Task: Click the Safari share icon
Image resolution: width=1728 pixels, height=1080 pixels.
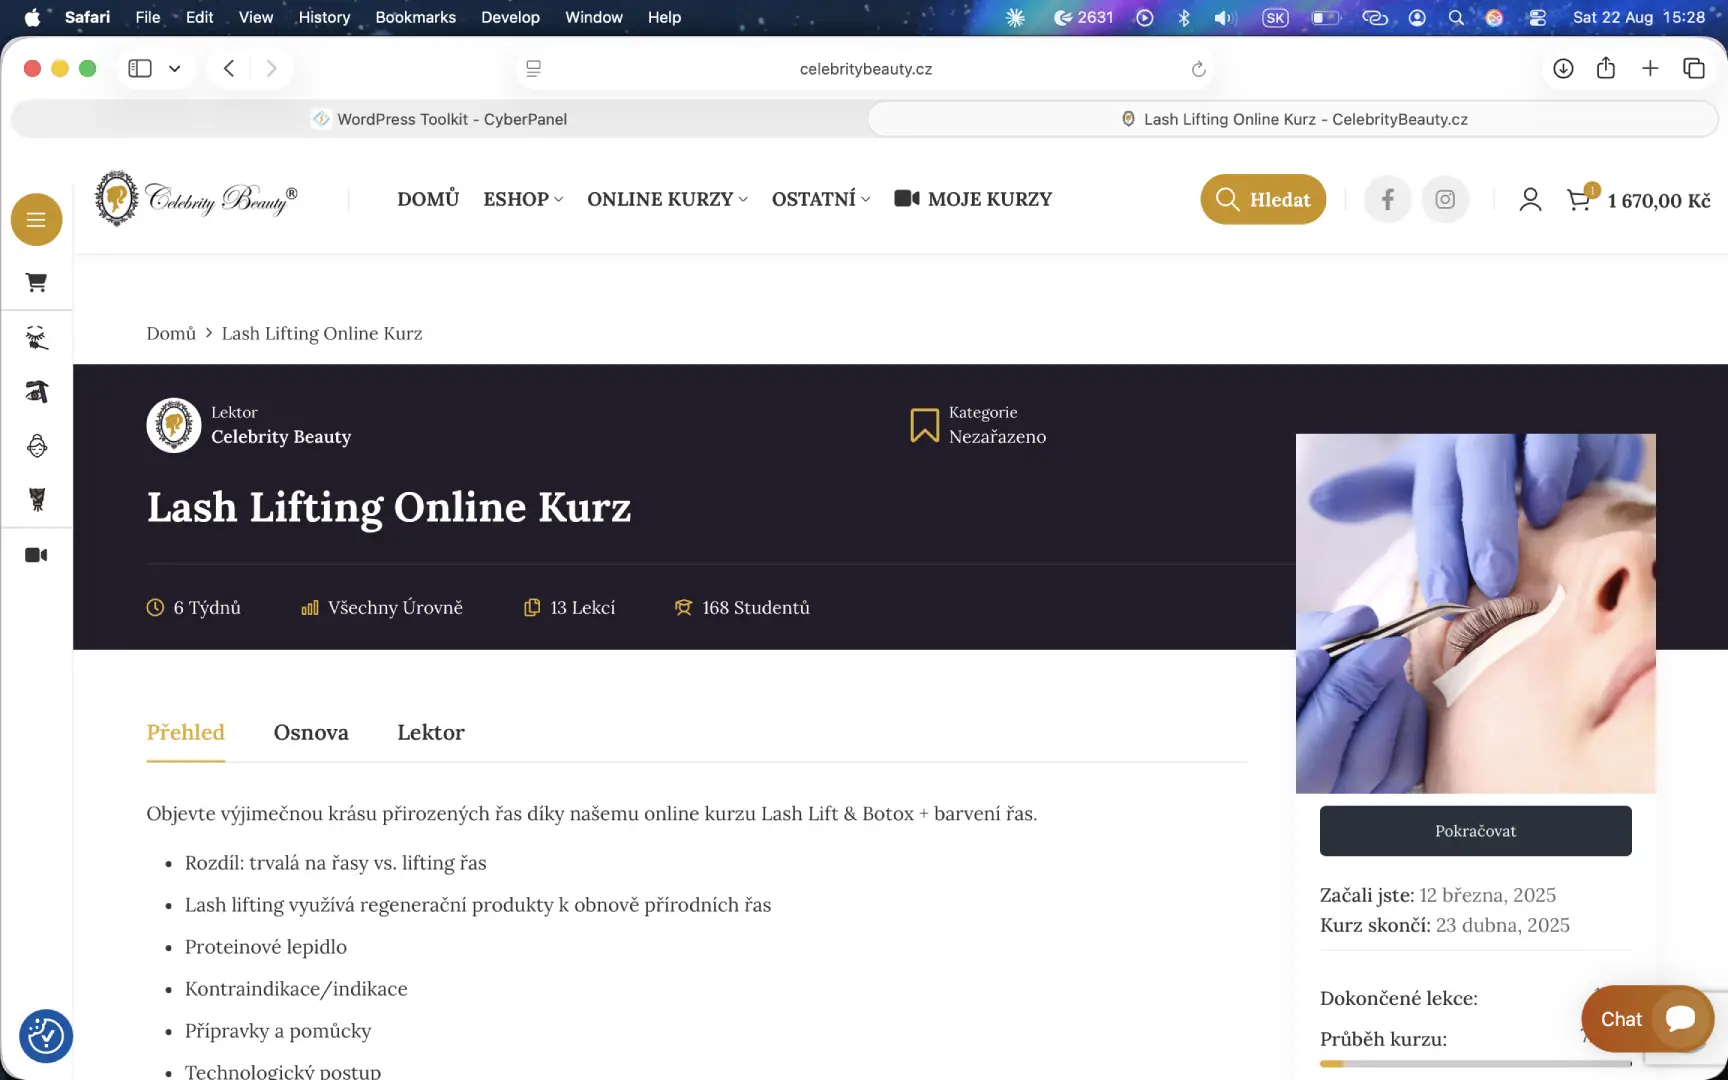Action: (x=1606, y=68)
